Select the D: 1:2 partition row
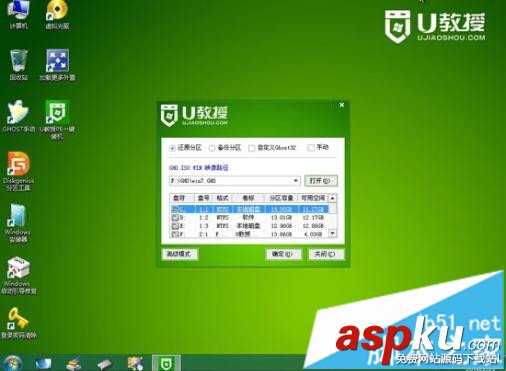Image resolution: width=506 pixels, height=371 pixels. point(249,218)
